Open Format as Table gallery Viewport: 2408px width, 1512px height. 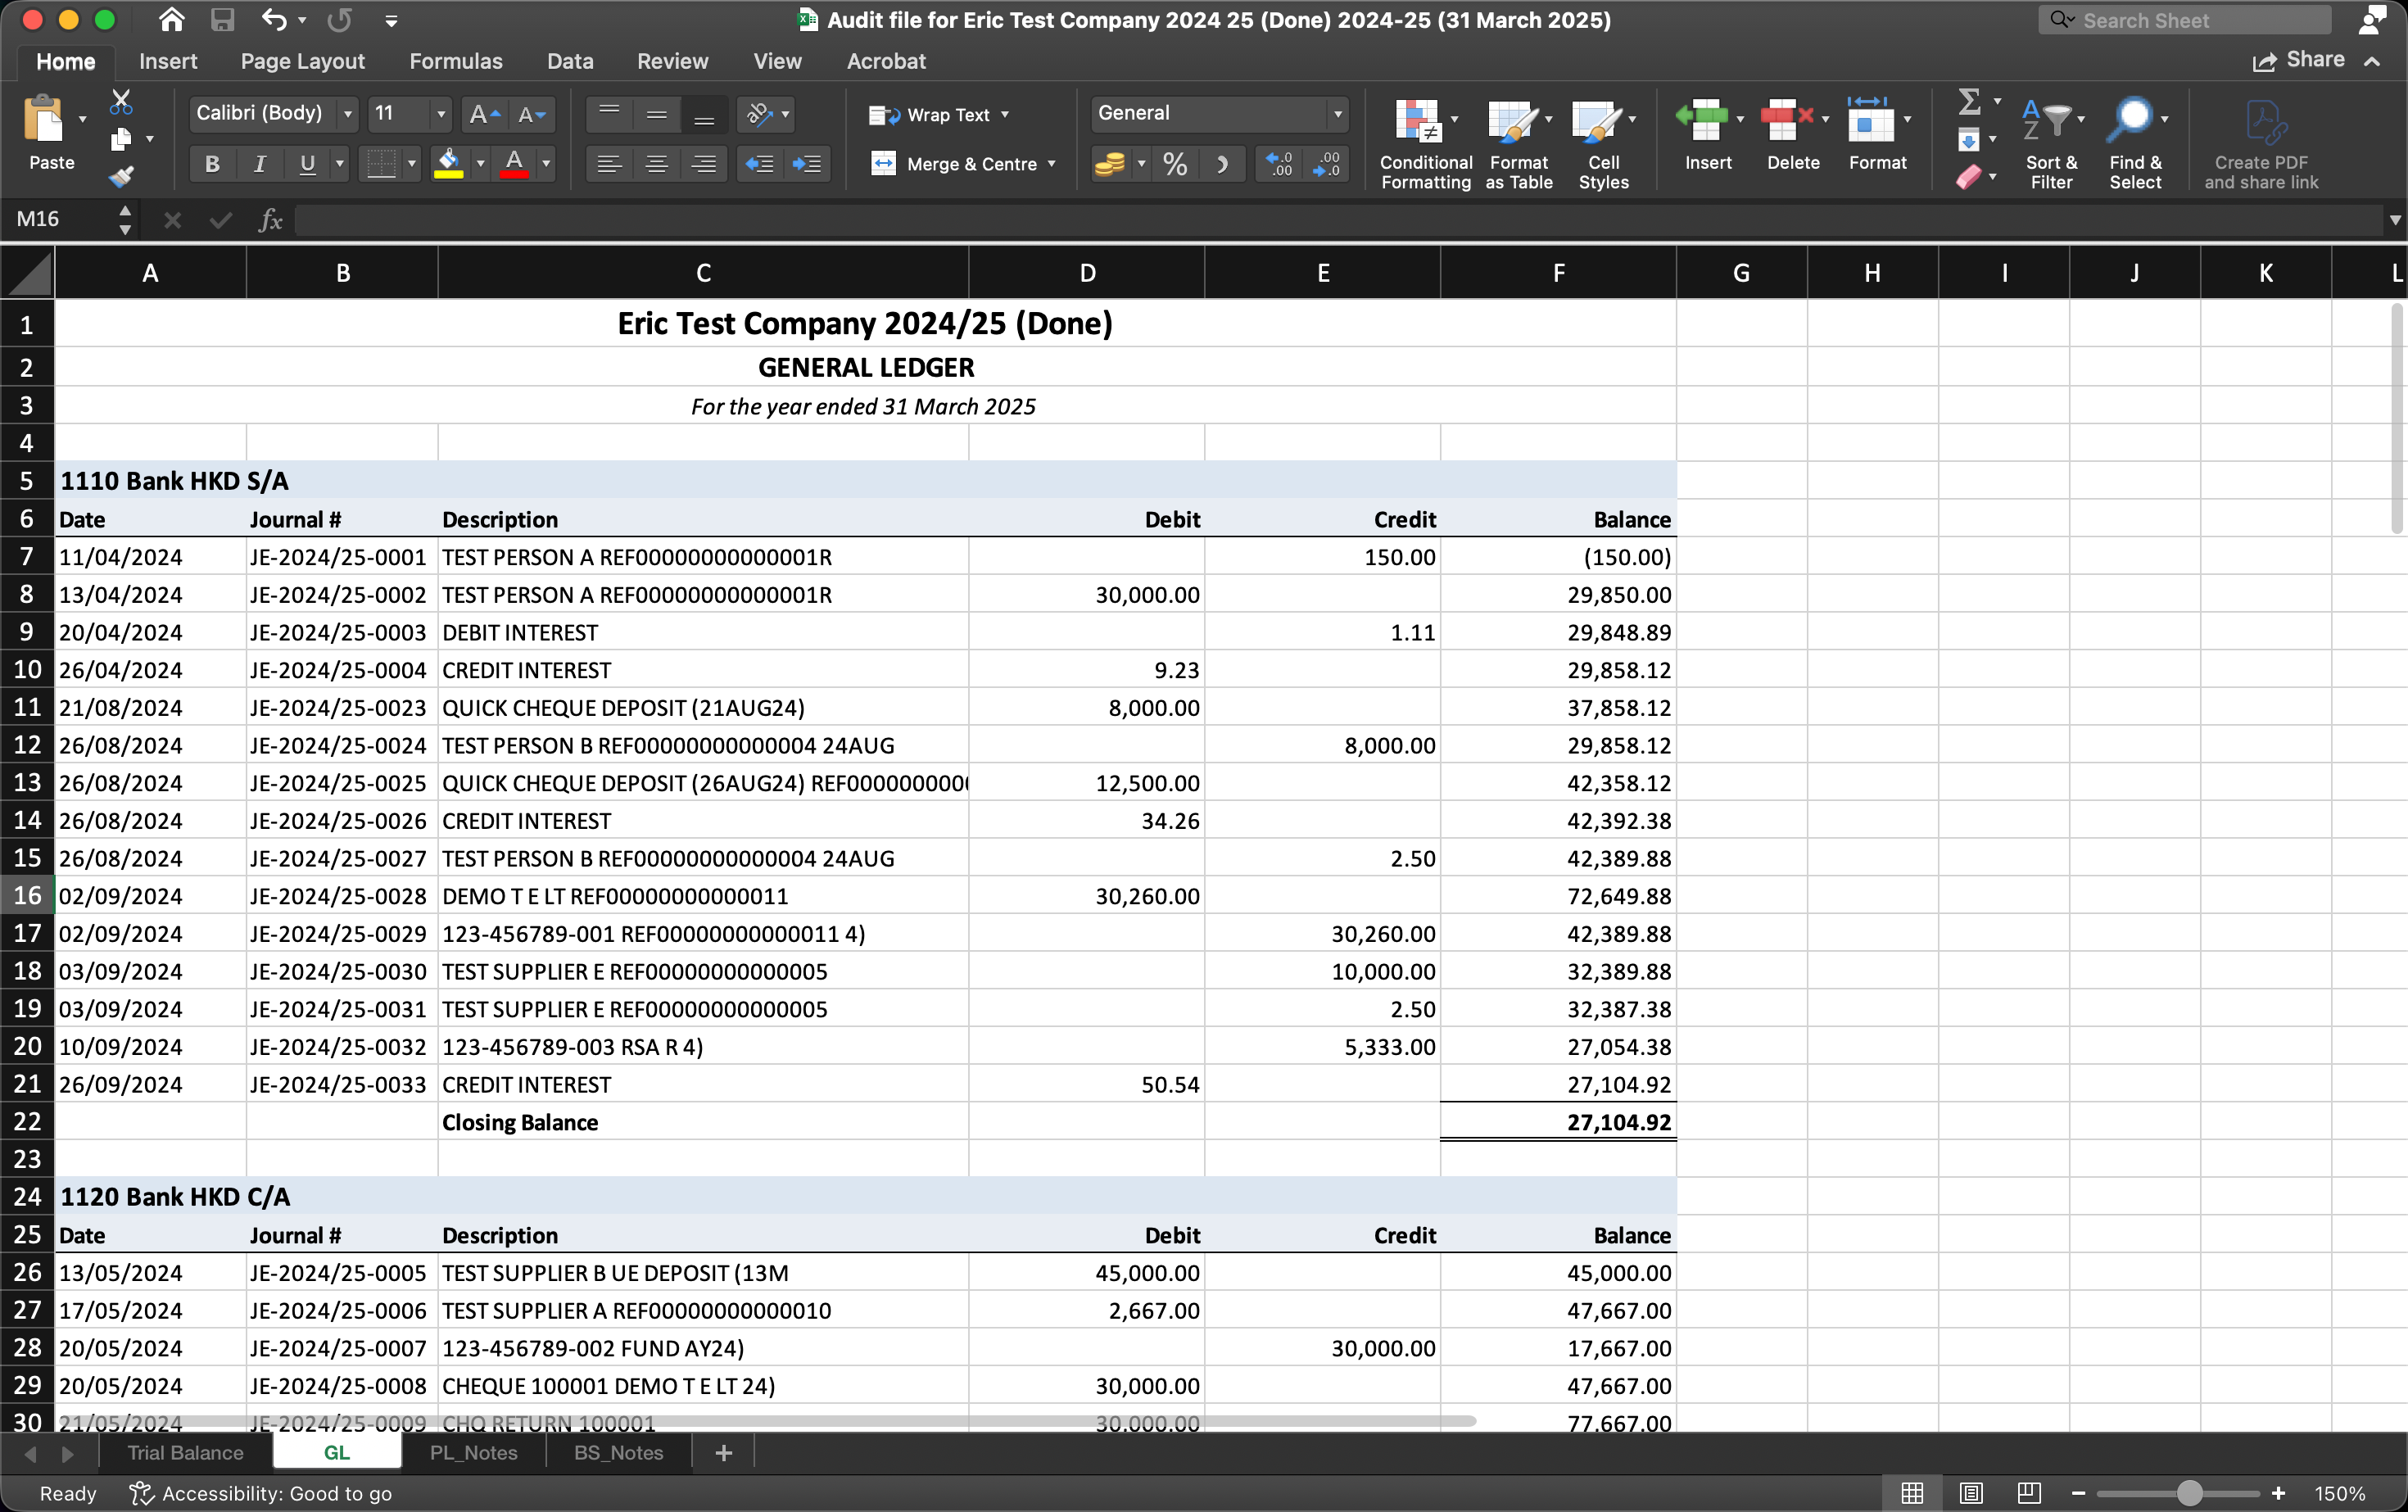[1519, 142]
